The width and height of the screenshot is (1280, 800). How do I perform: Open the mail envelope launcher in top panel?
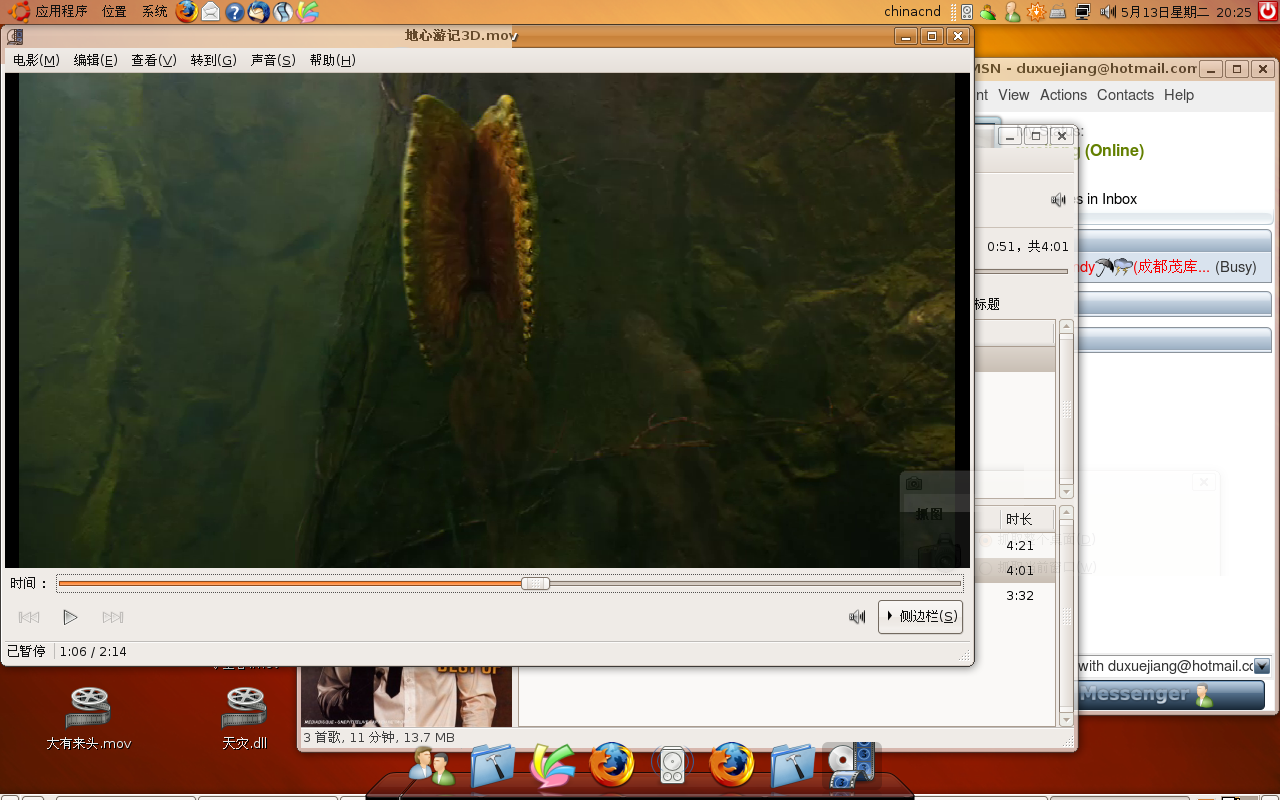tap(211, 12)
